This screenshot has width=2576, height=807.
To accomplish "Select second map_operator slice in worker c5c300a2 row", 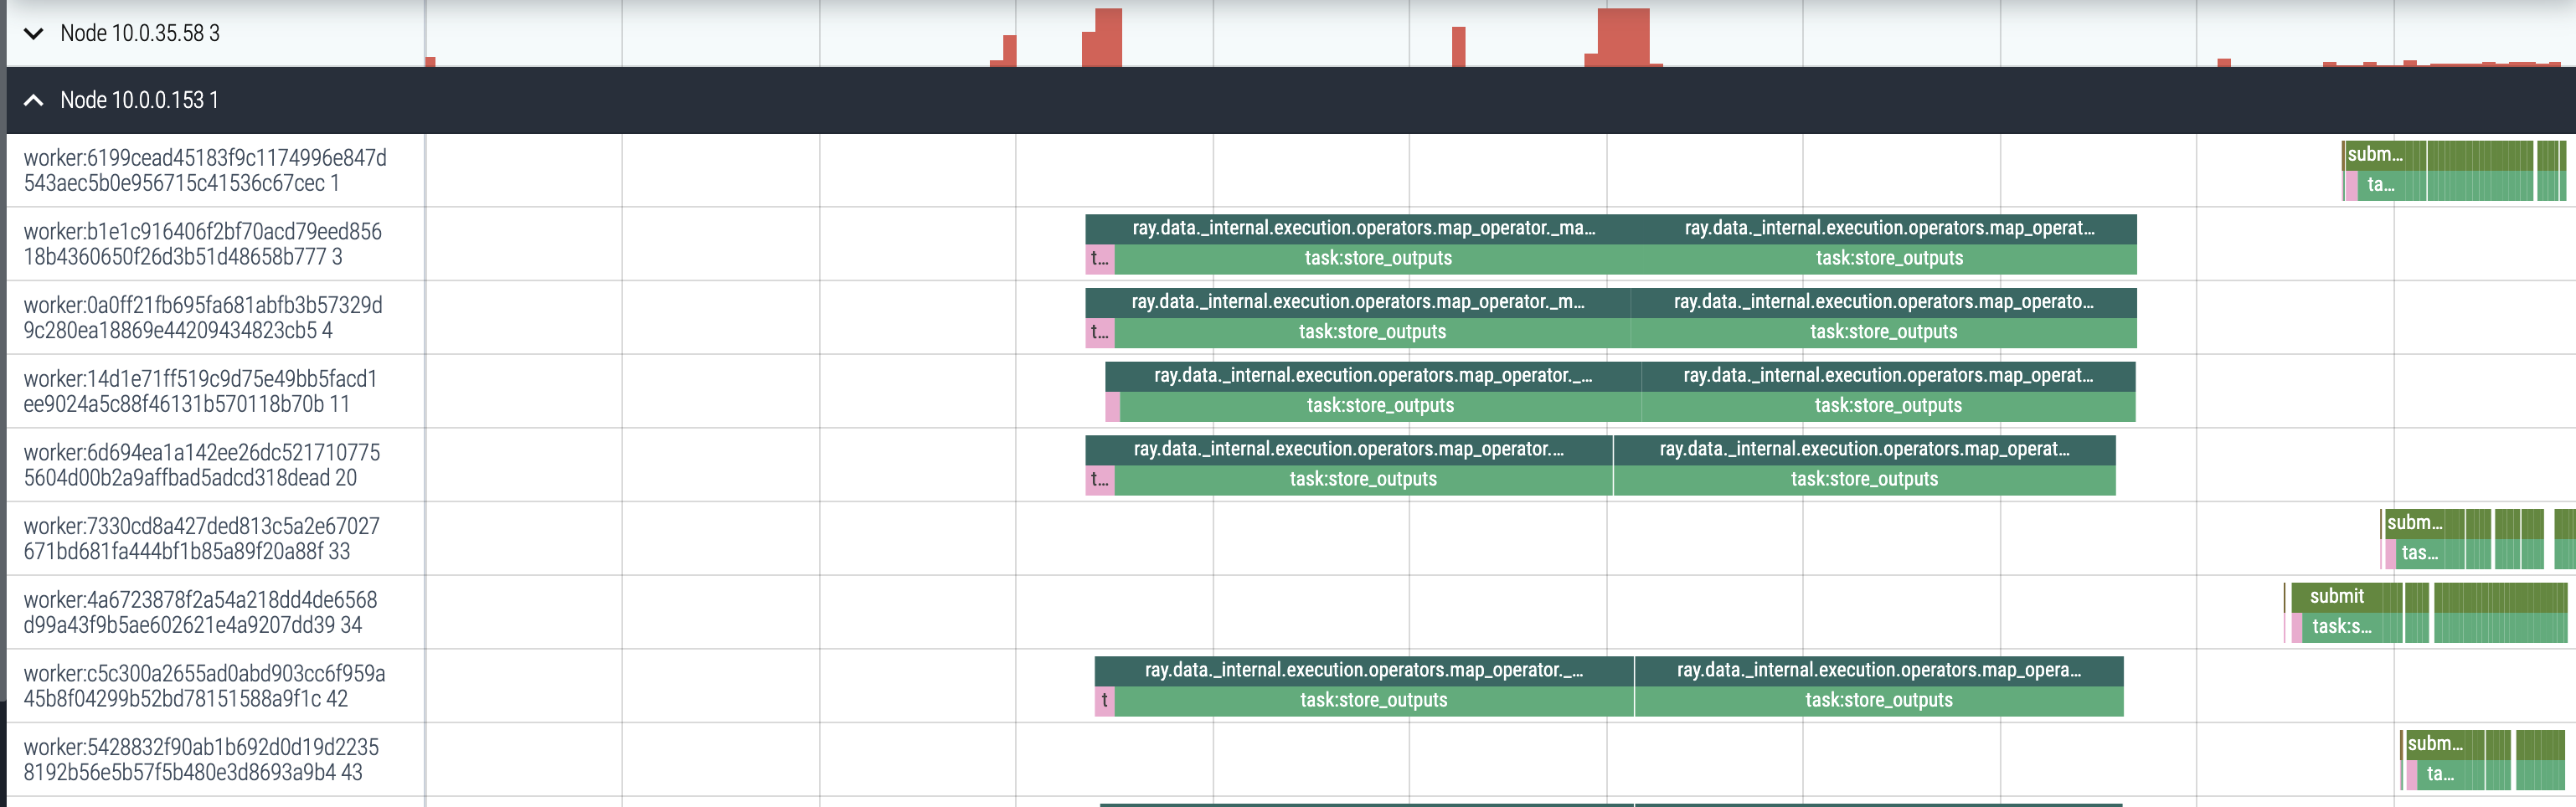I will coord(1879,671).
